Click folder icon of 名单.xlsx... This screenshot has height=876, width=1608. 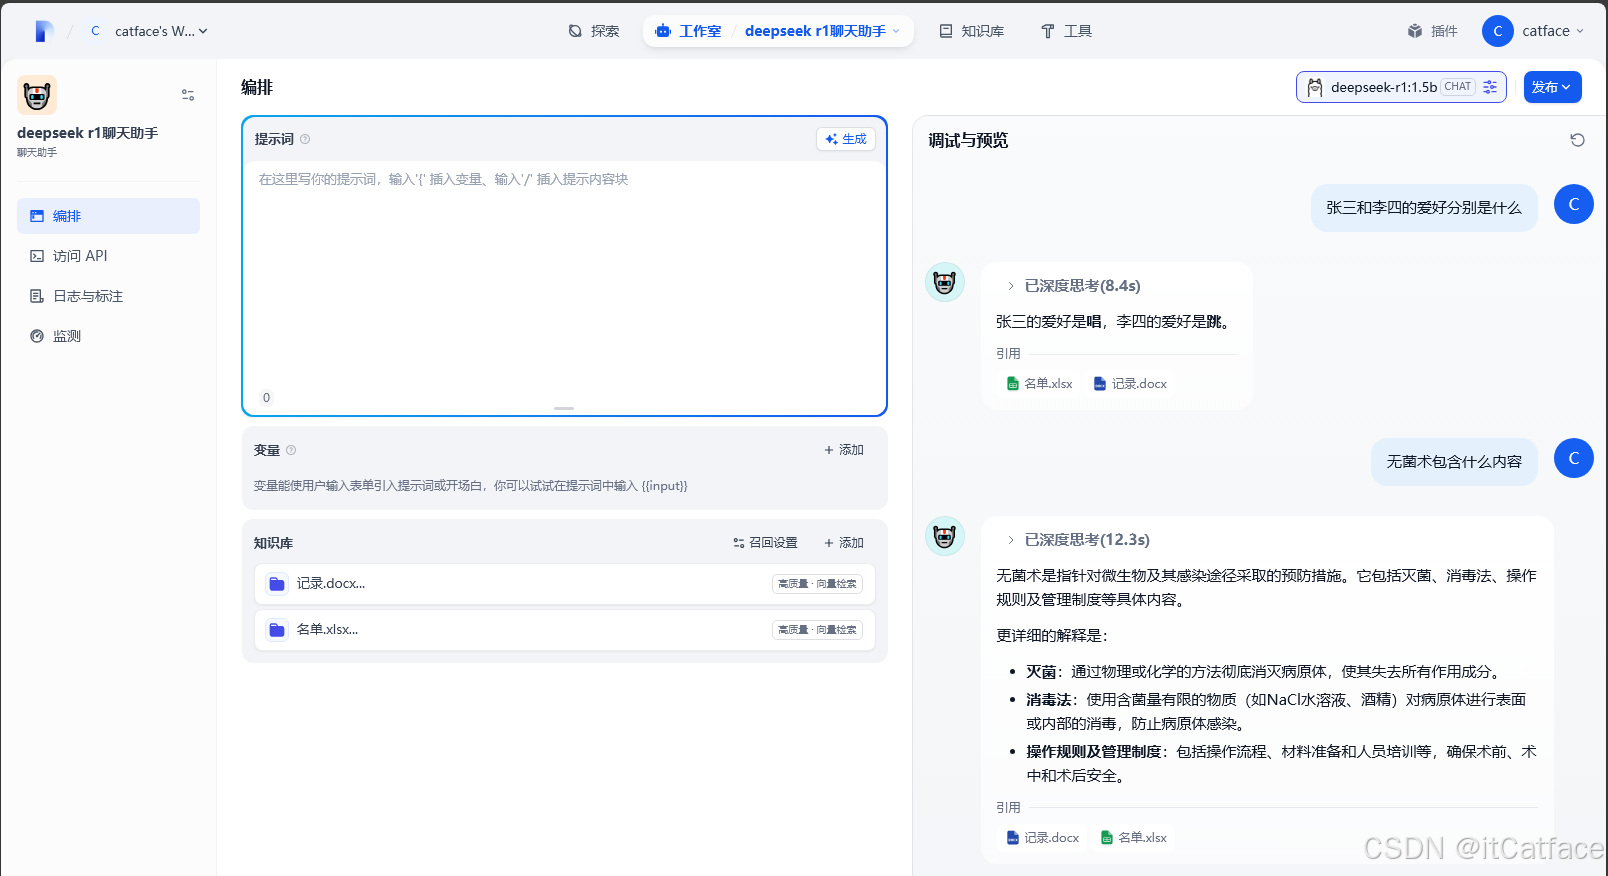(277, 630)
